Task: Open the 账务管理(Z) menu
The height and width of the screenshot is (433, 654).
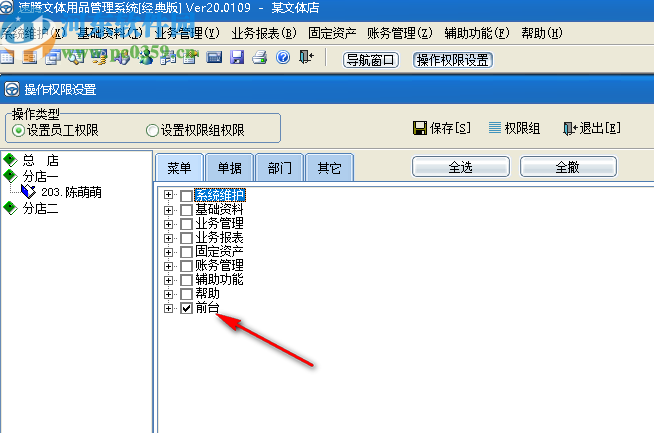Action: tap(400, 33)
